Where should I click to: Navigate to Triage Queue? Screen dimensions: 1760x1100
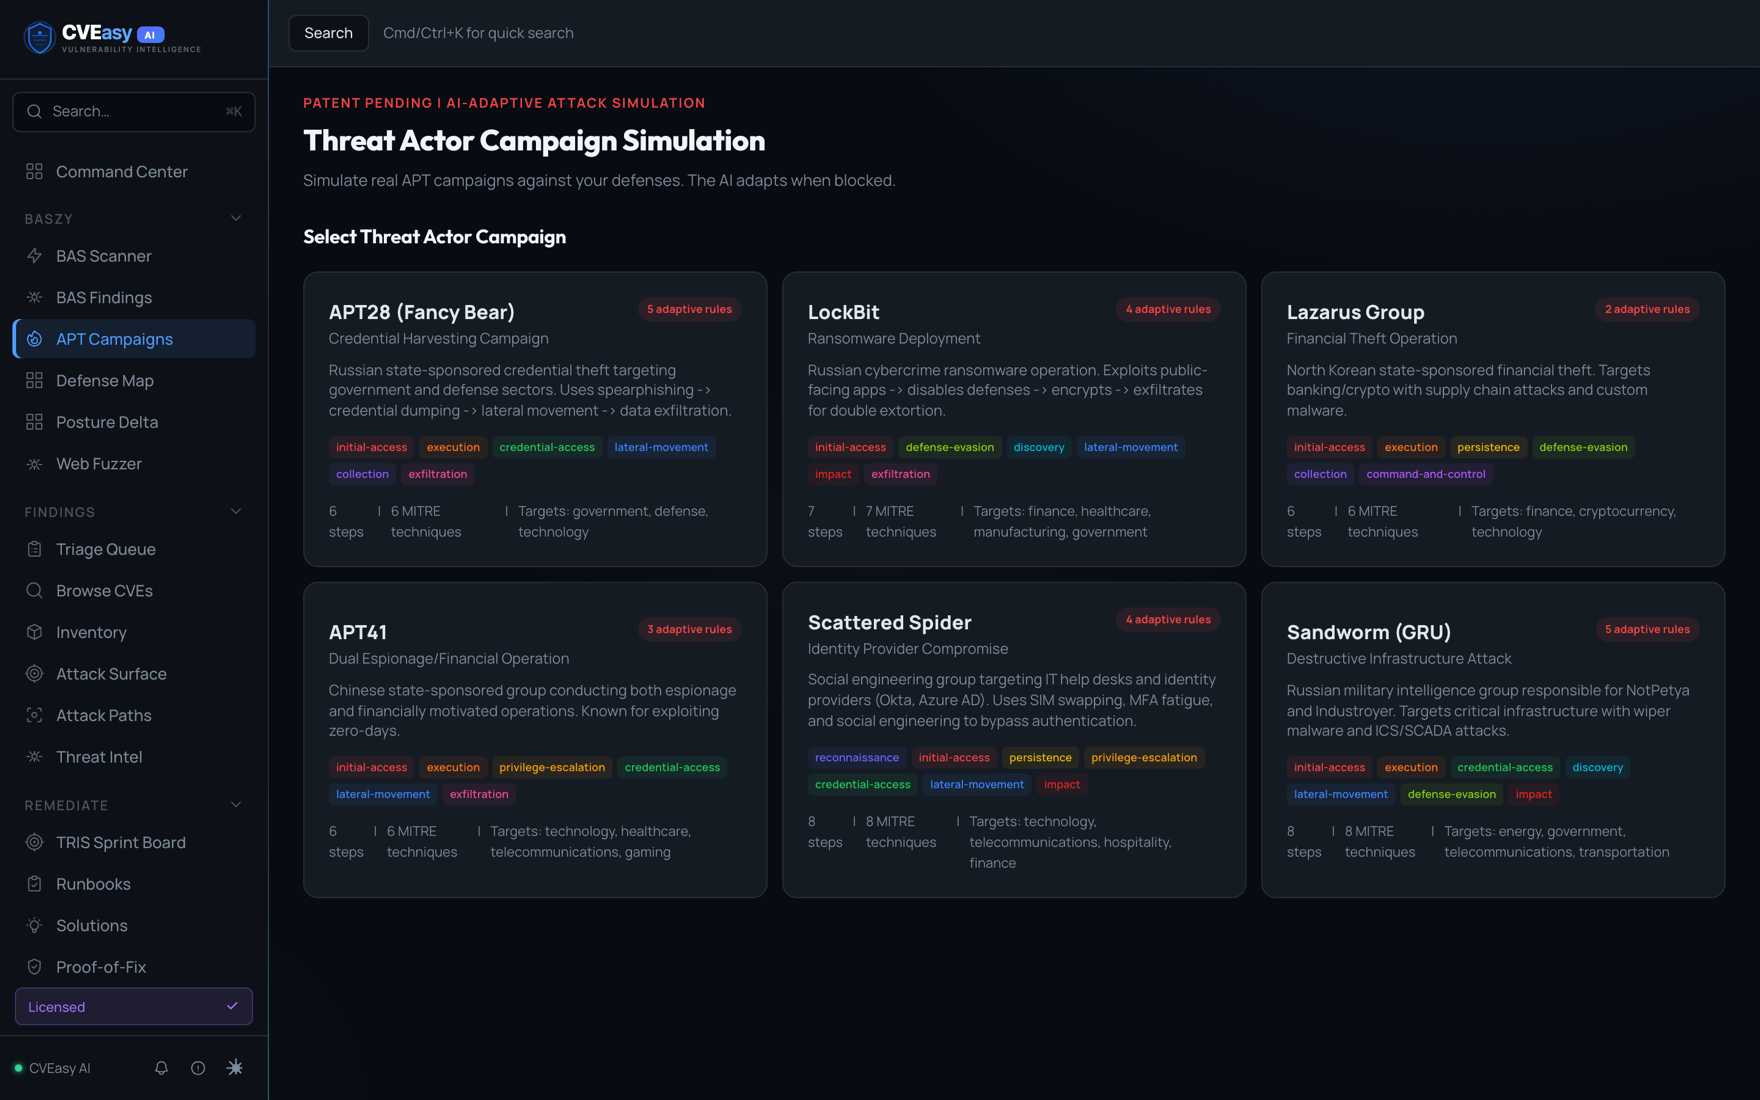tap(134, 549)
